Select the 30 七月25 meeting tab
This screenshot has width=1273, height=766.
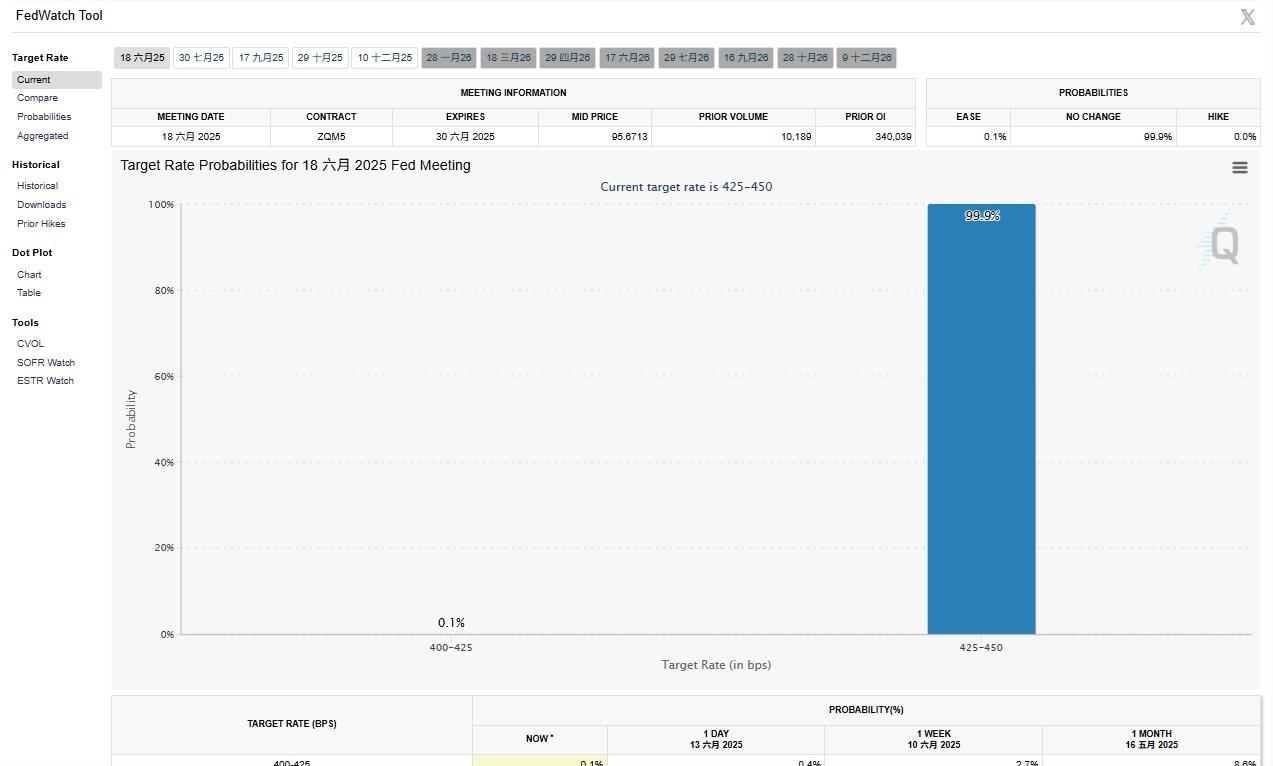pos(201,58)
